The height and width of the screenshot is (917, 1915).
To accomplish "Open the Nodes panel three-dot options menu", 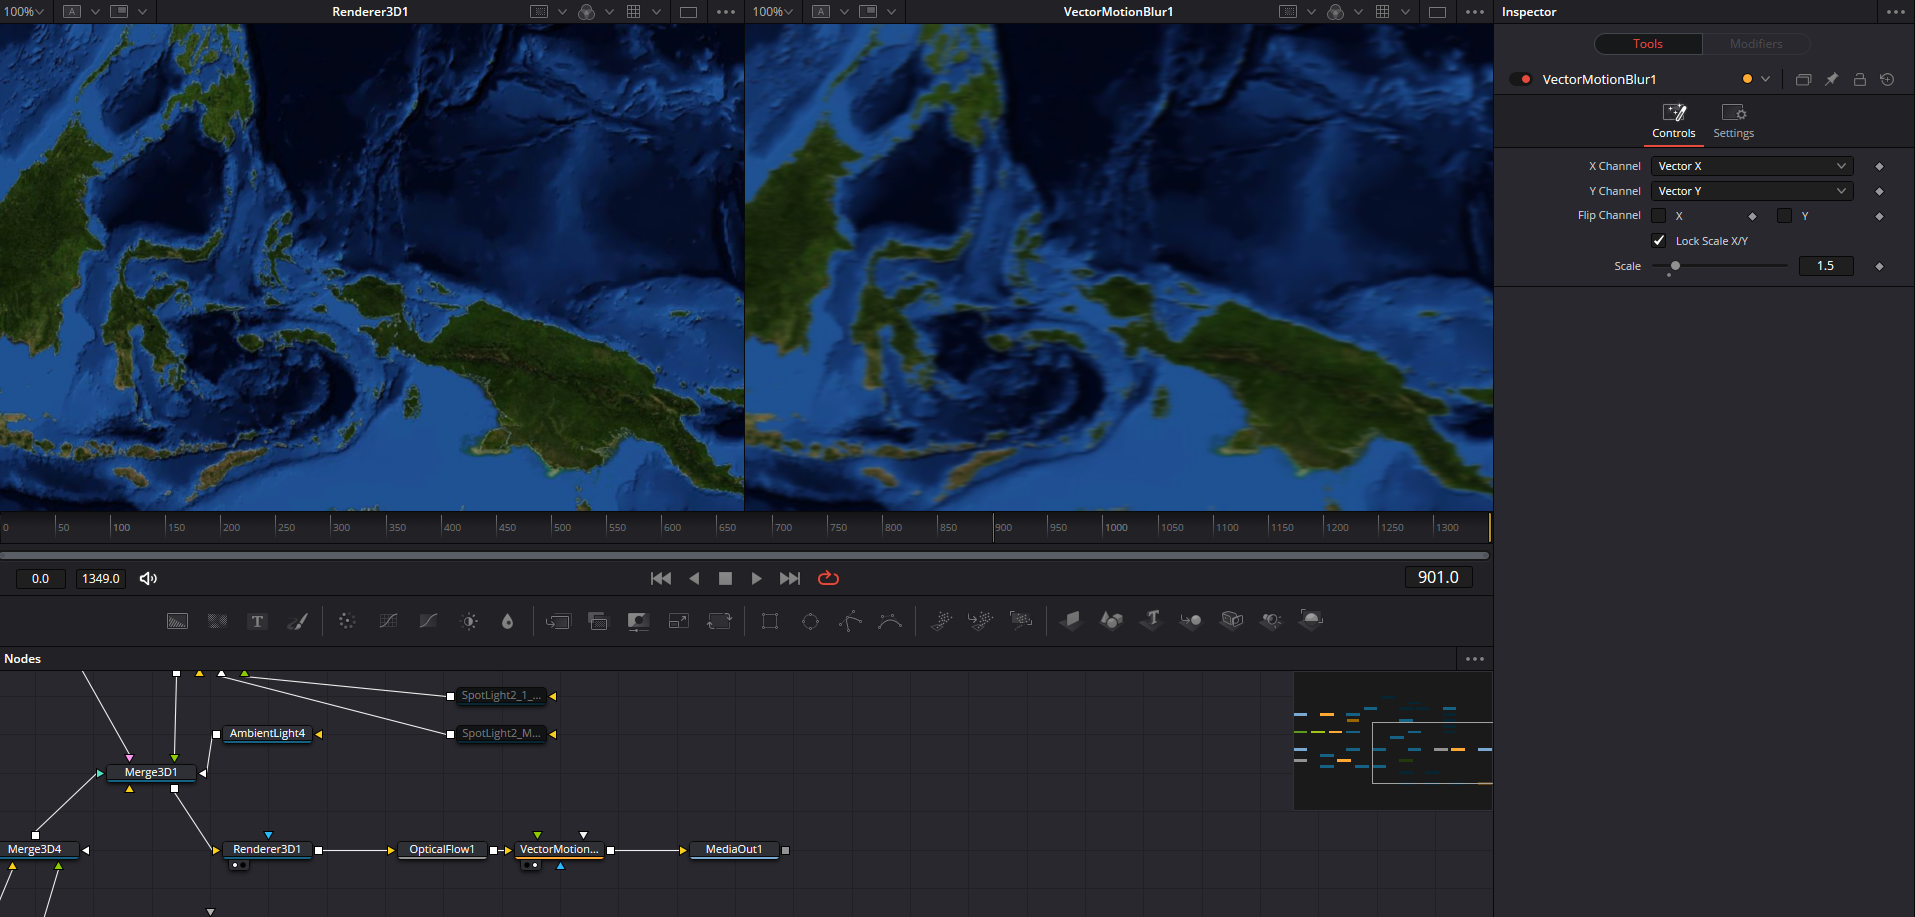I will pyautogui.click(x=1475, y=659).
